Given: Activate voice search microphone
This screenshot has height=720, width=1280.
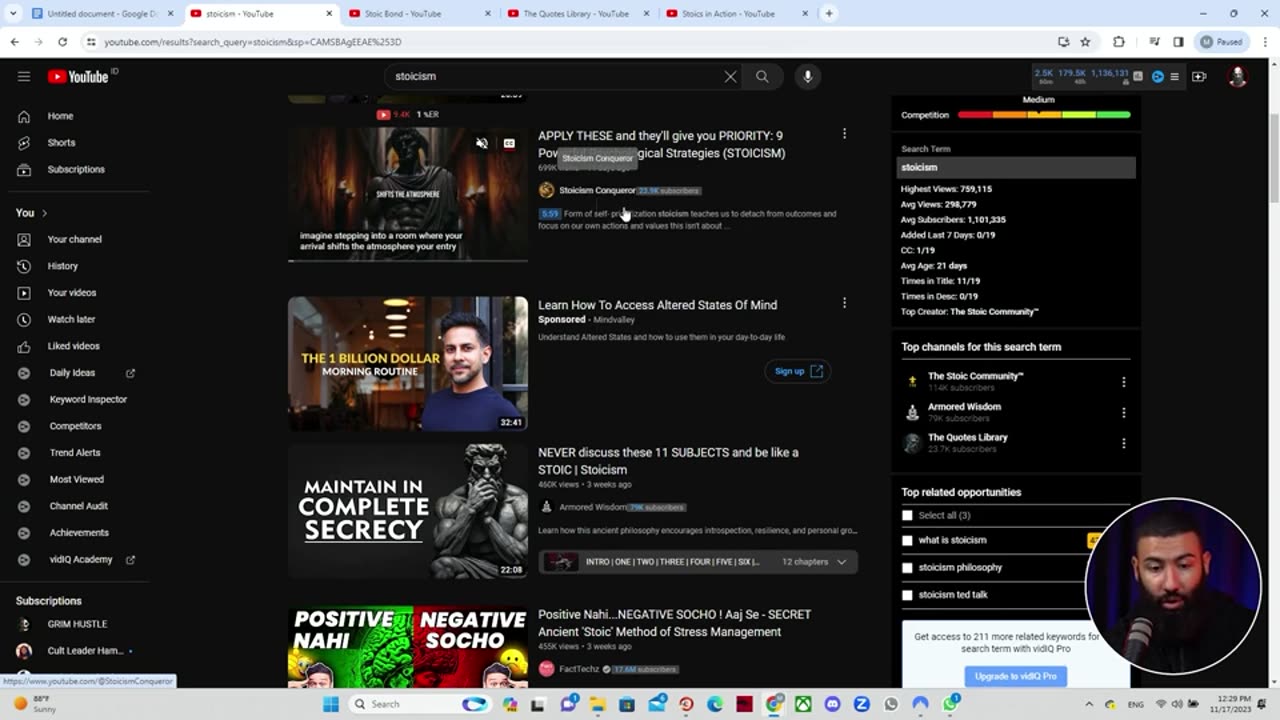Looking at the screenshot, I should (x=808, y=76).
